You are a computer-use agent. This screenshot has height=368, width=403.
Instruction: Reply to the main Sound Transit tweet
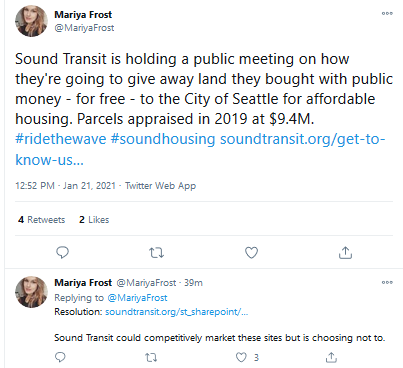coord(62,253)
